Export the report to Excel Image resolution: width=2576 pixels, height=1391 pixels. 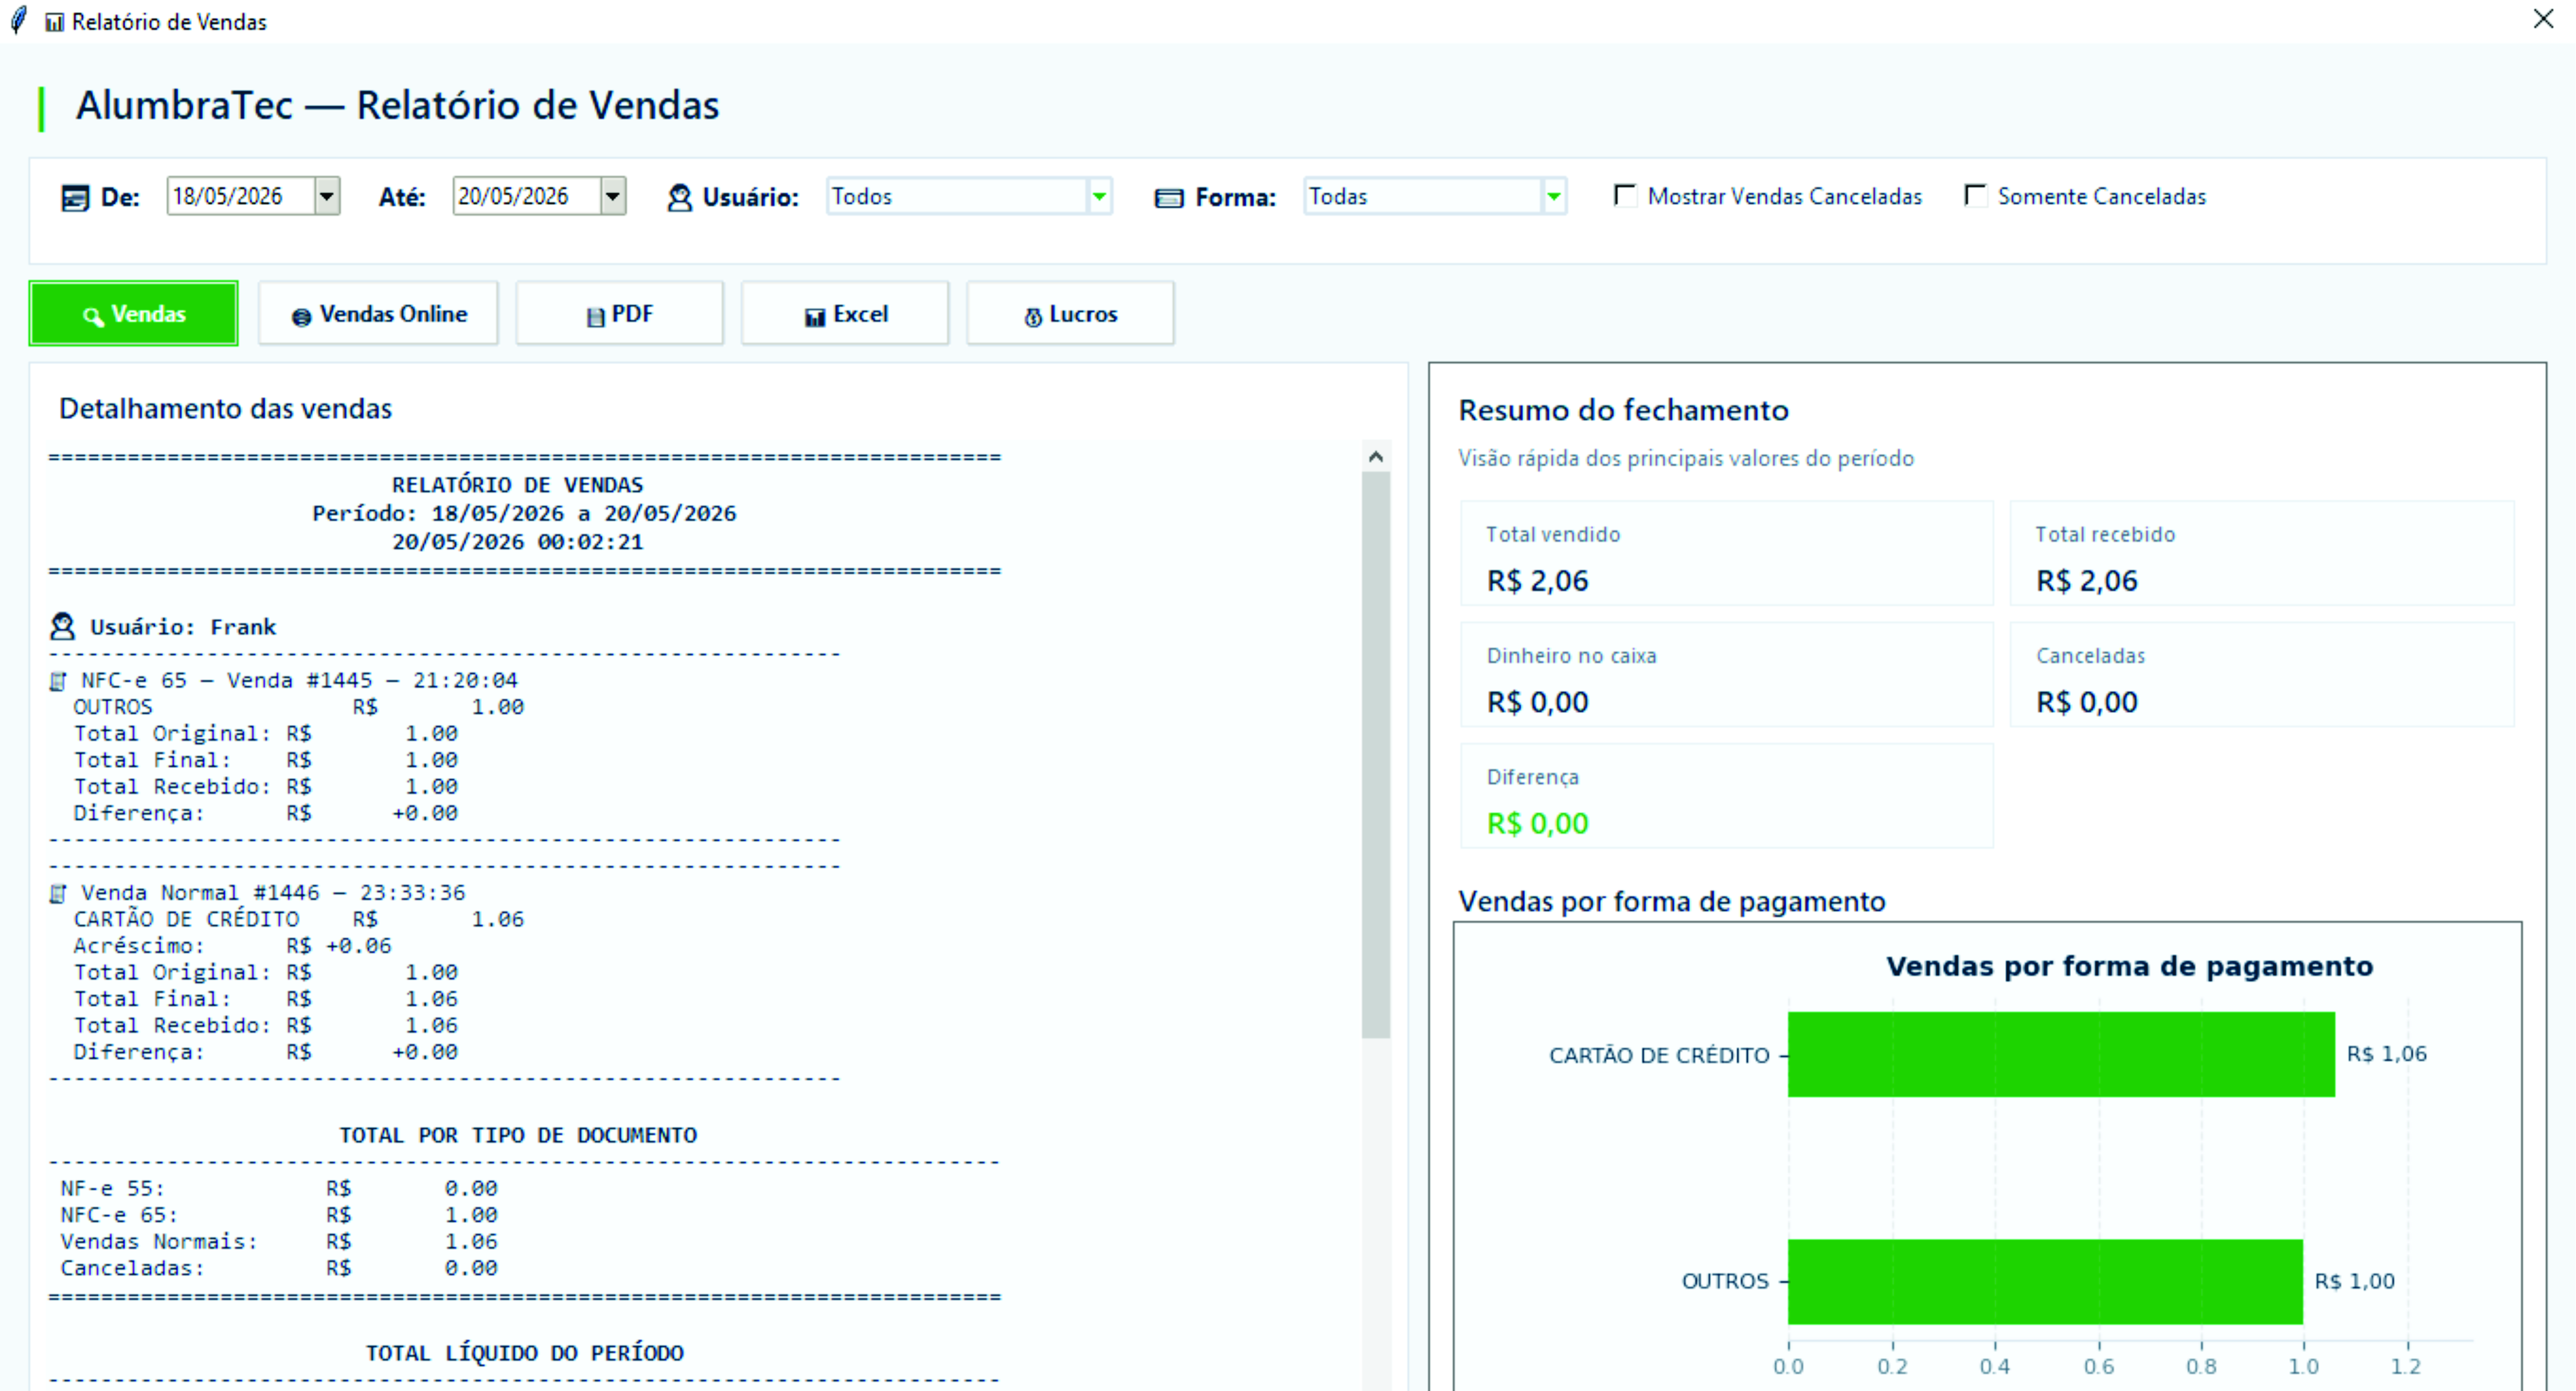pos(846,314)
